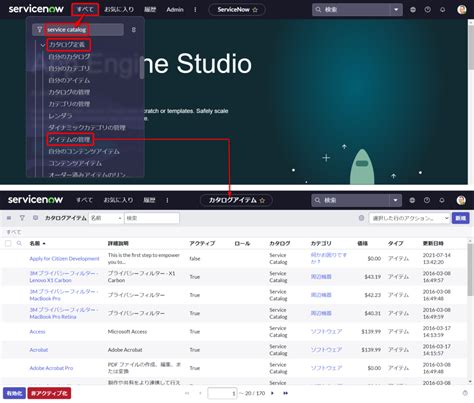The image size is (474, 403).
Task: Click the column search magnifier icon
Action: pyautogui.click(x=19, y=243)
